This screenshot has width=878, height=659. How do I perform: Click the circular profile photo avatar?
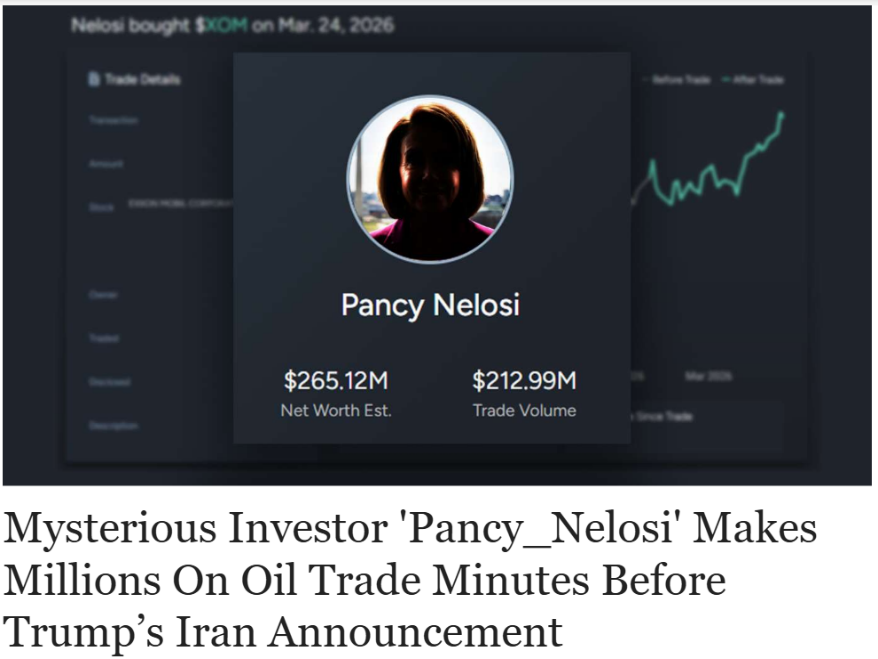(x=430, y=180)
